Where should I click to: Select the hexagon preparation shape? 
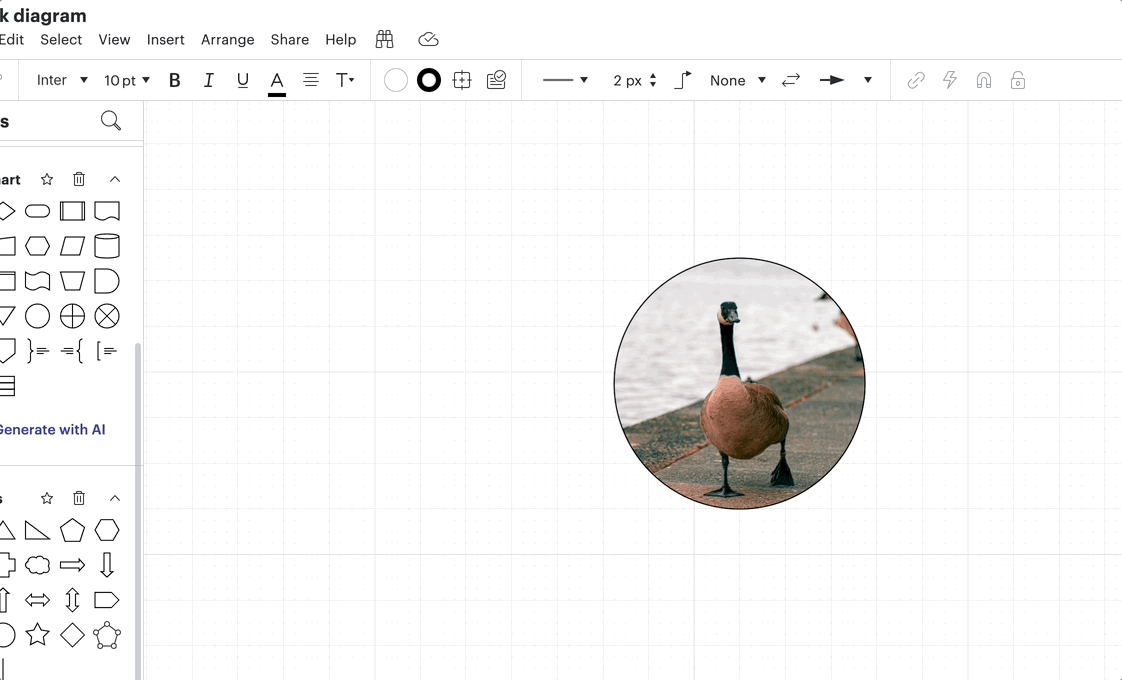point(37,246)
